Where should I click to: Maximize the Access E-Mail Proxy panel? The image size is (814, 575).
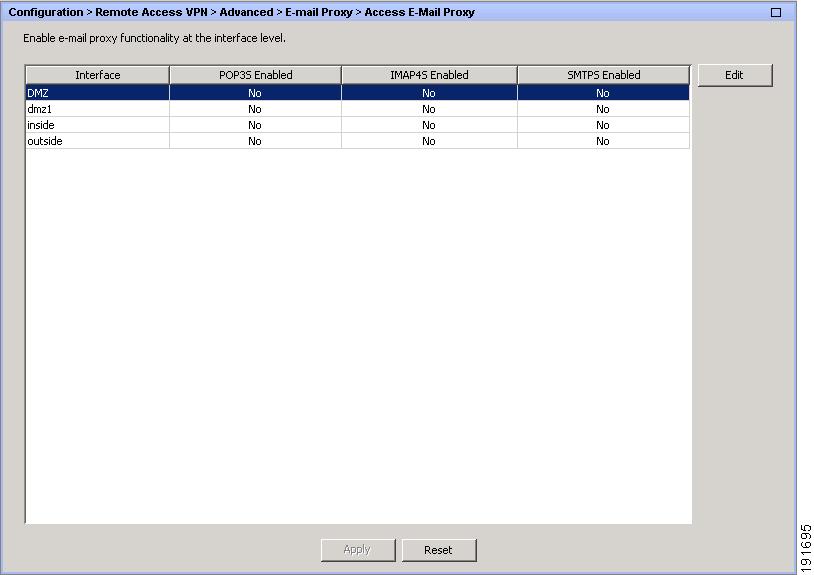(x=776, y=12)
